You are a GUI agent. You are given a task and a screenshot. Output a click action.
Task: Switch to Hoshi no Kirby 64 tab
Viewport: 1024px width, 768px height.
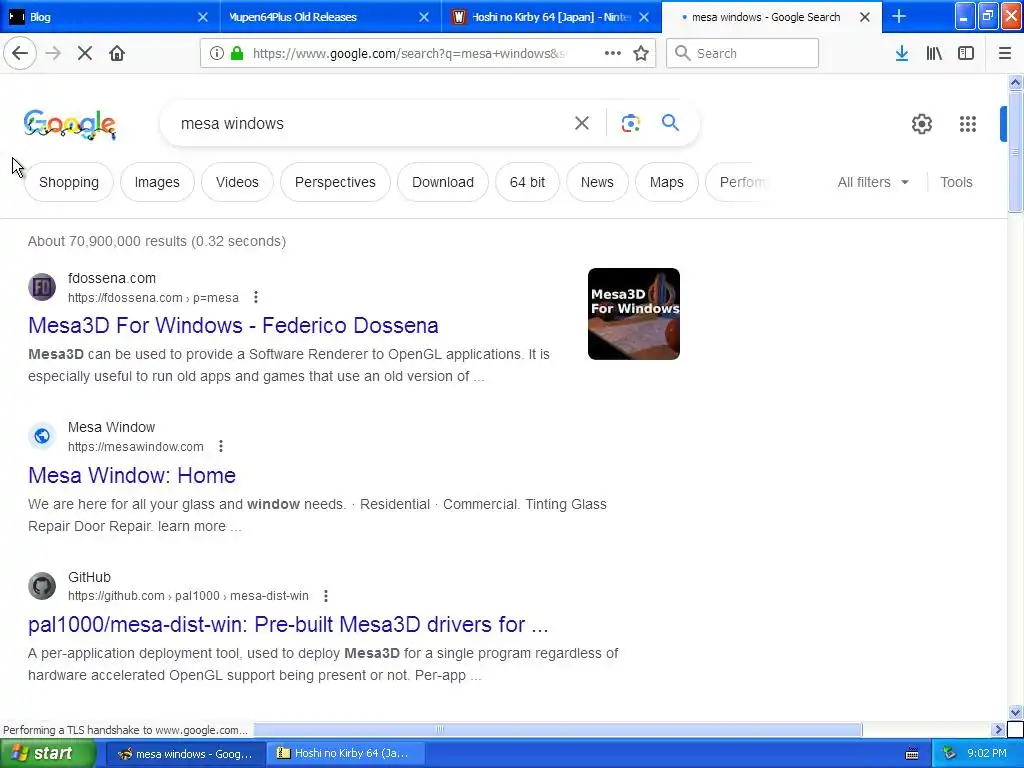549,17
